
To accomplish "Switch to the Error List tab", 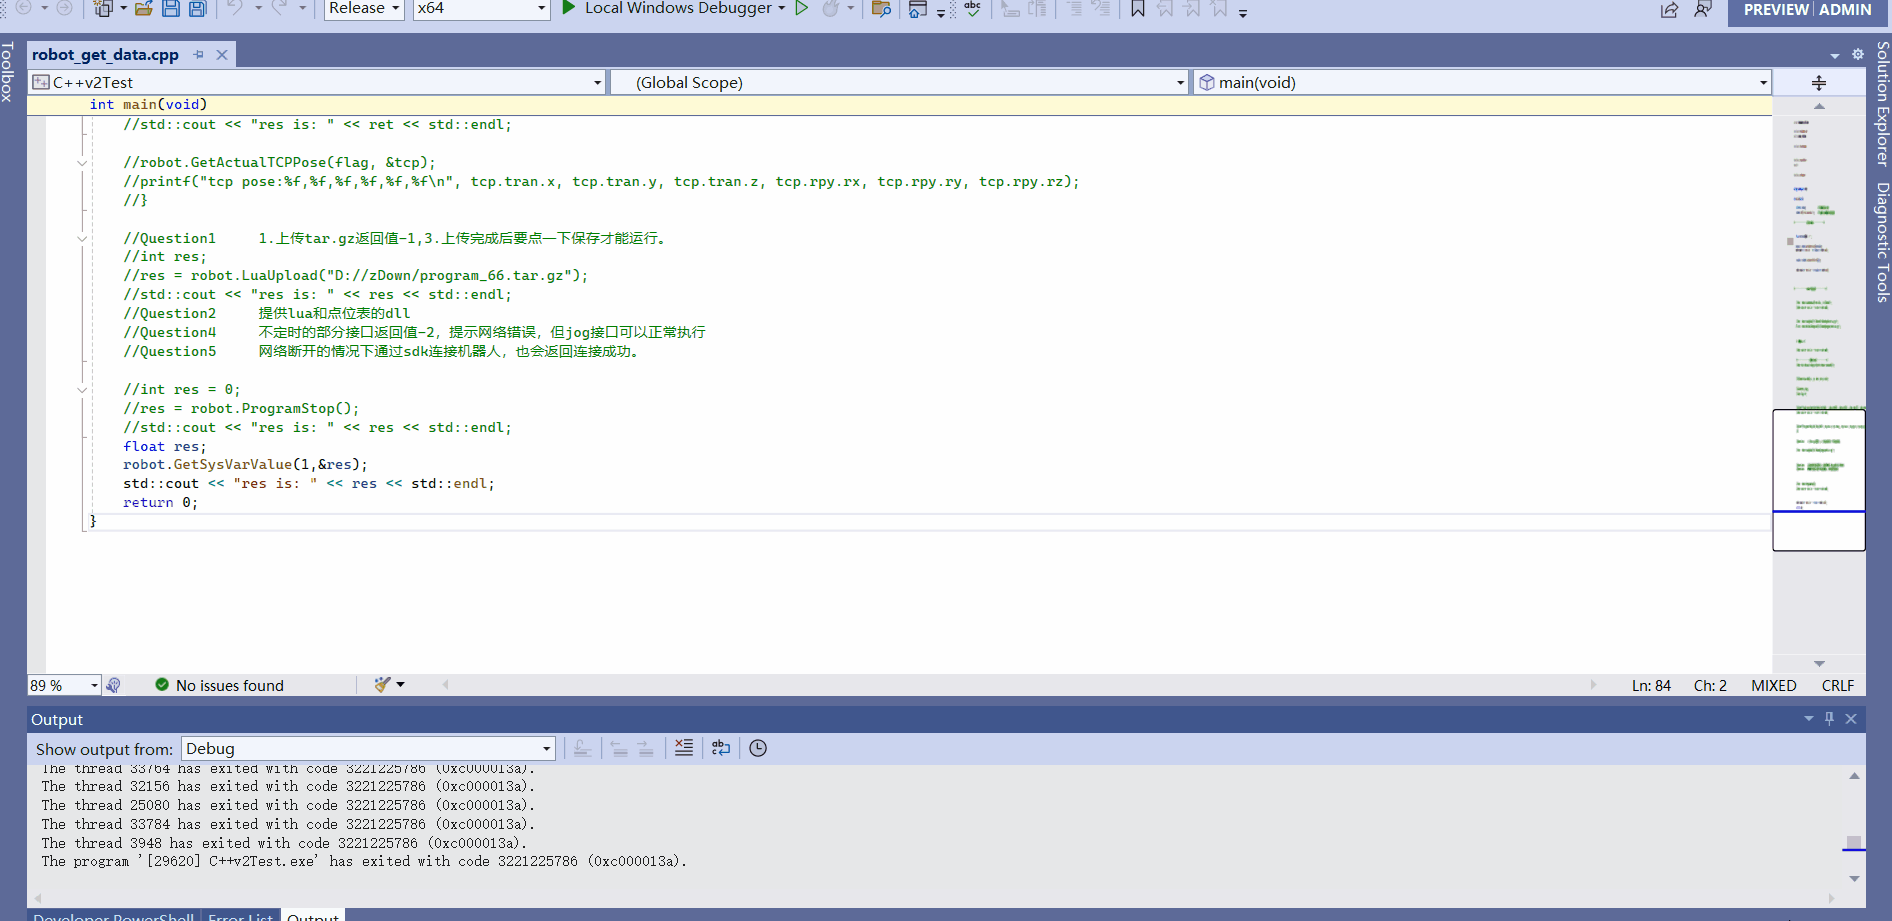I will pos(240,915).
